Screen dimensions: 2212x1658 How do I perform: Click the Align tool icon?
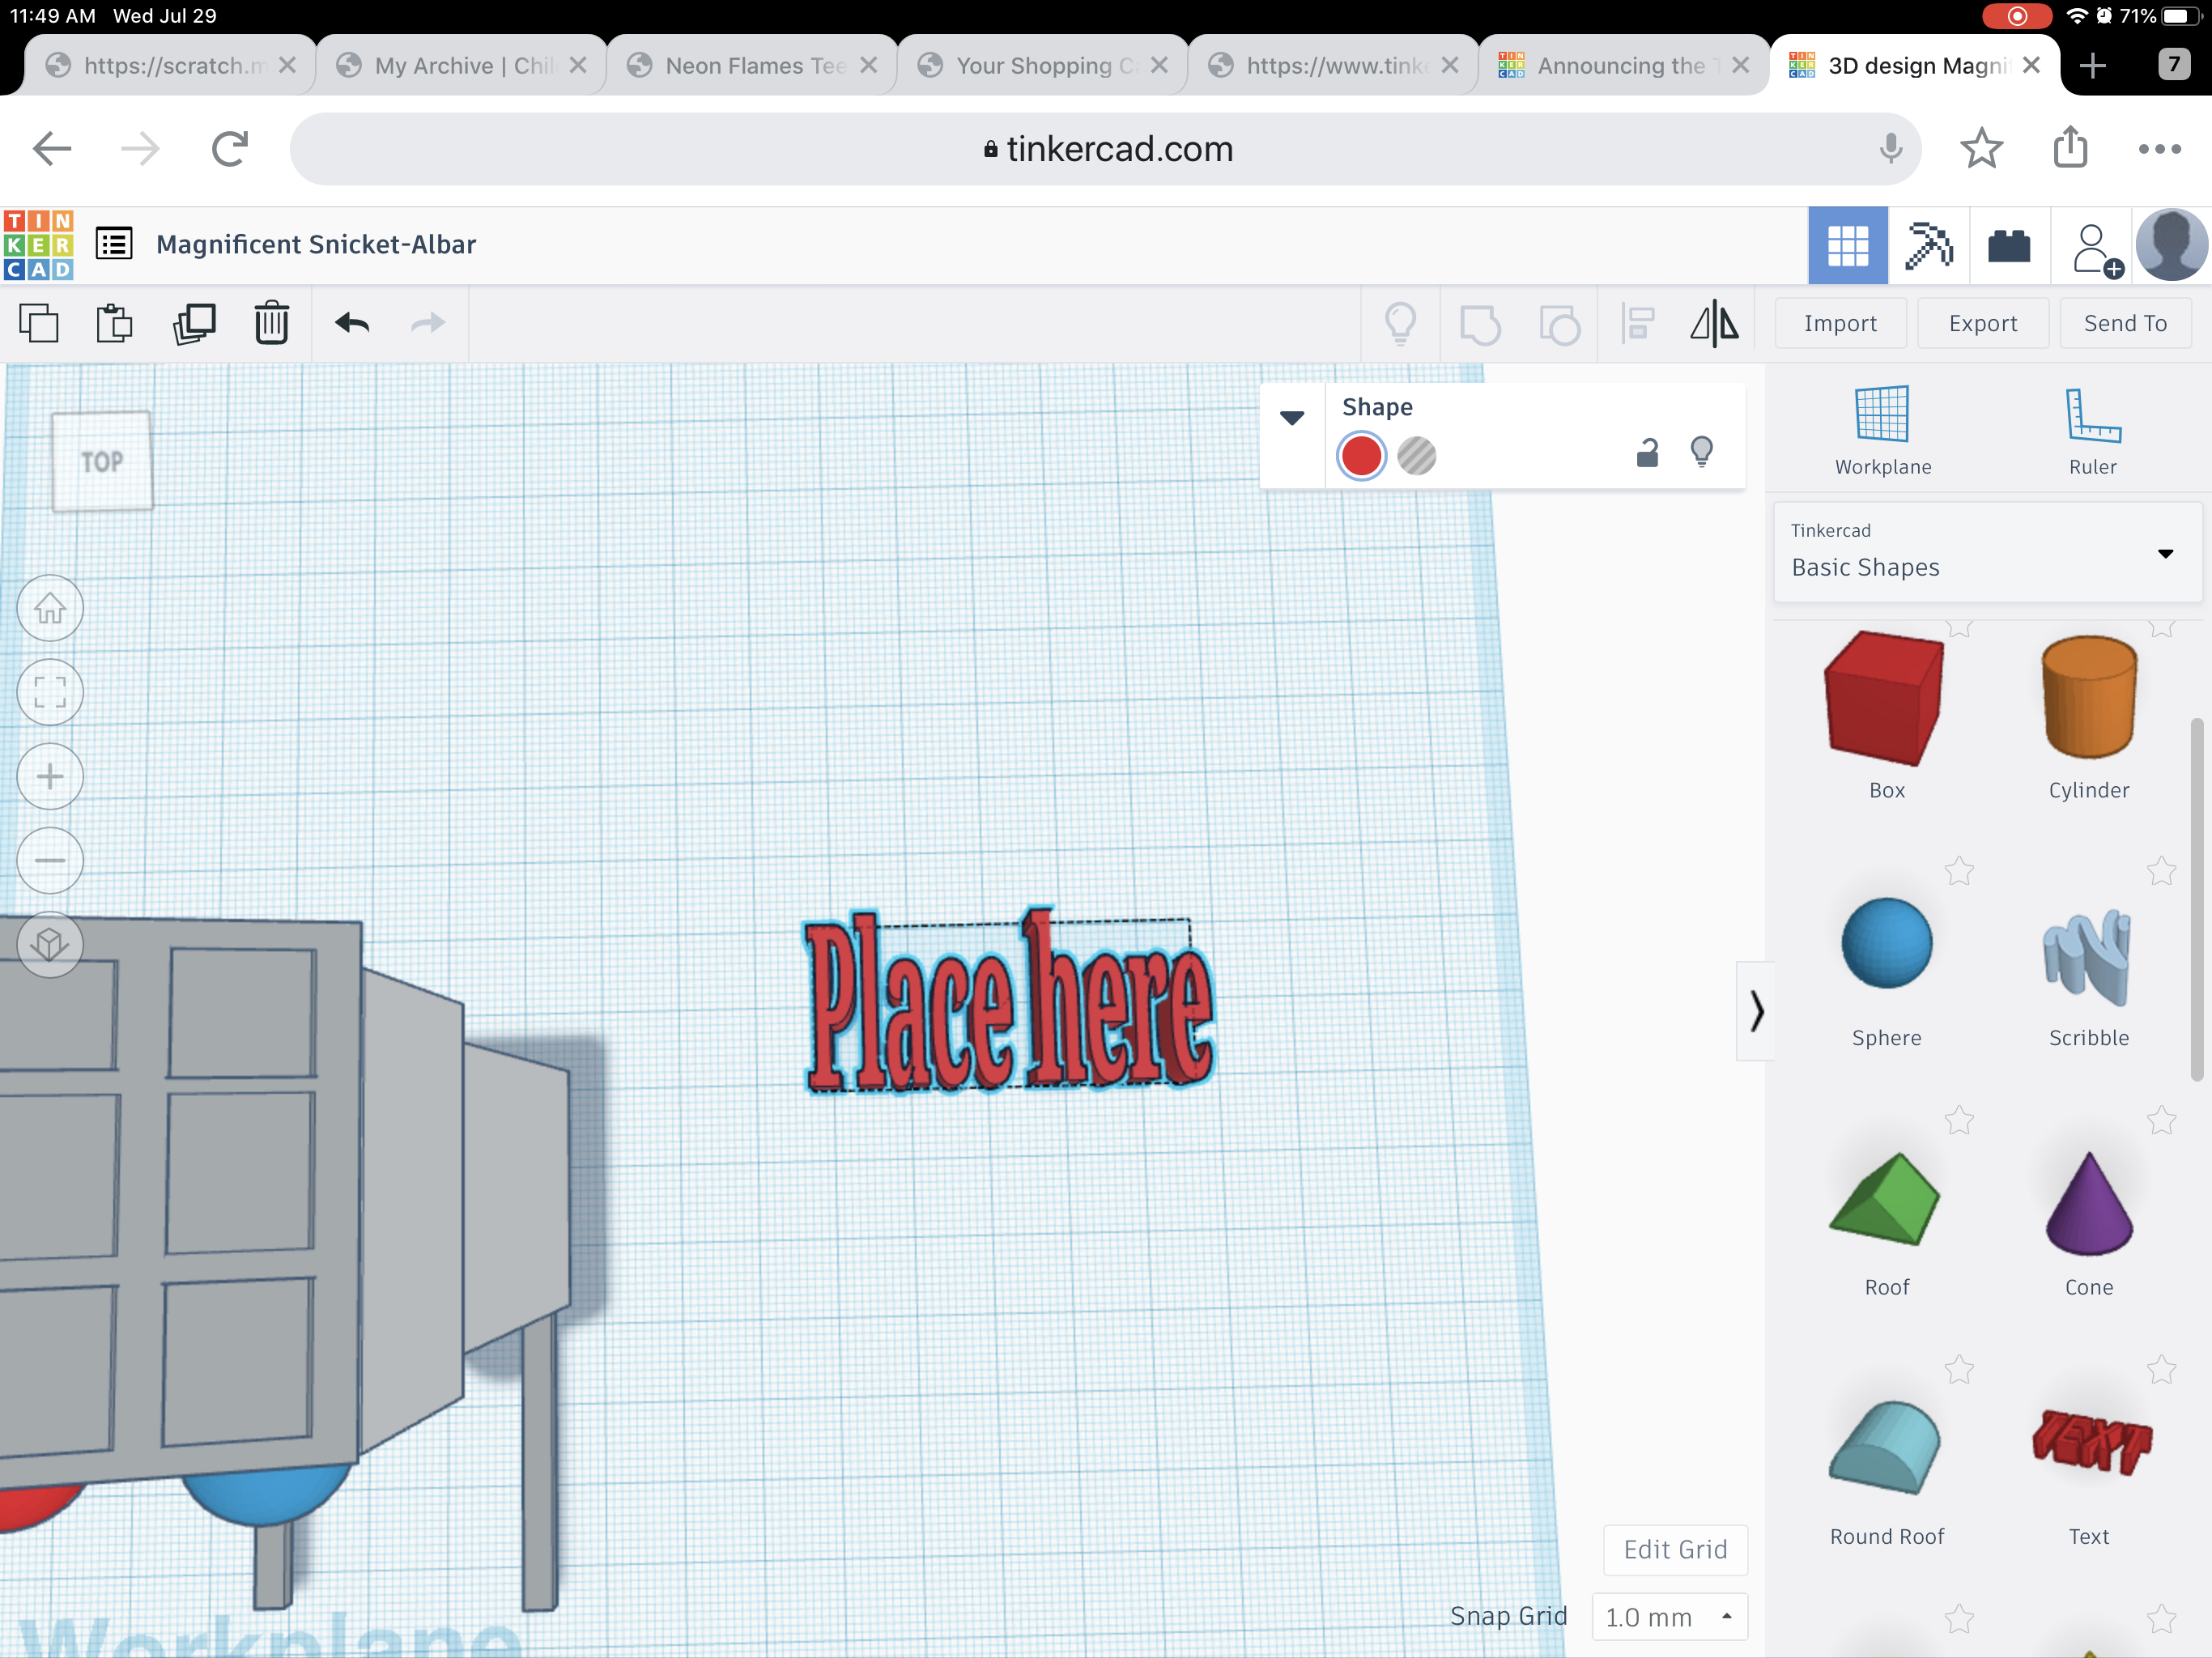1638,324
